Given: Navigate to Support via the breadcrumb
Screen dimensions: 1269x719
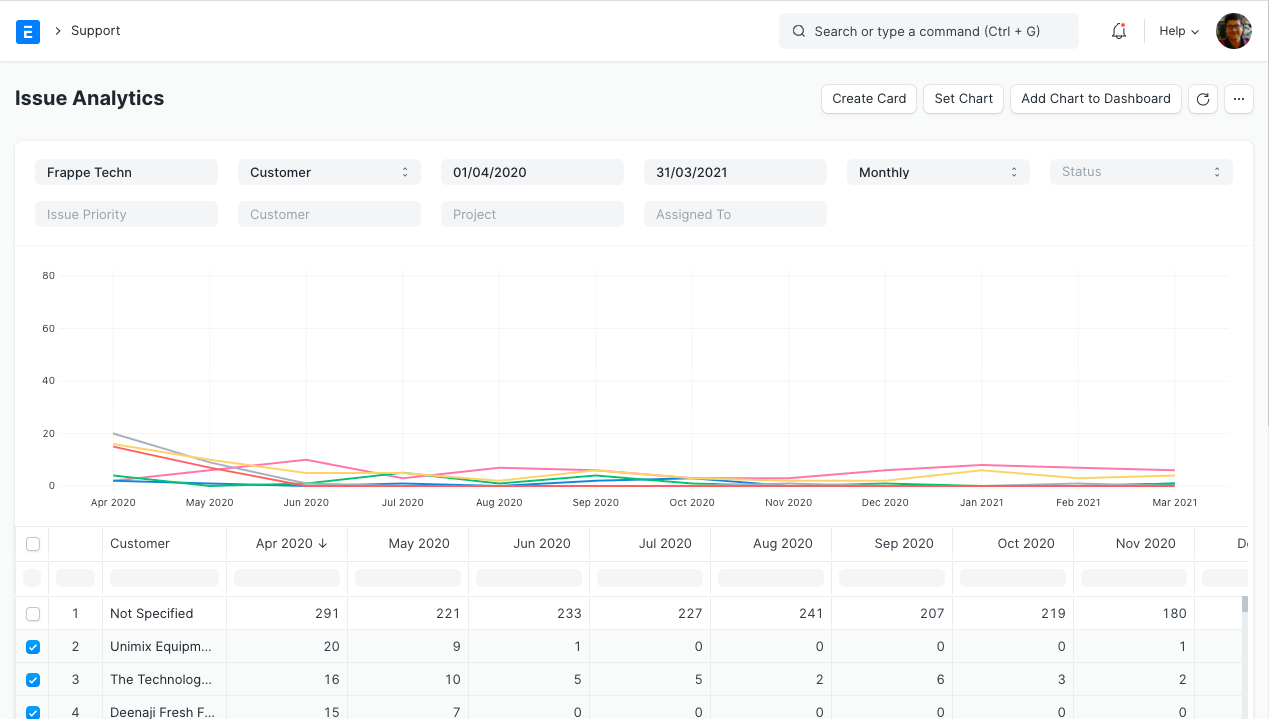Looking at the screenshot, I should tap(95, 30).
